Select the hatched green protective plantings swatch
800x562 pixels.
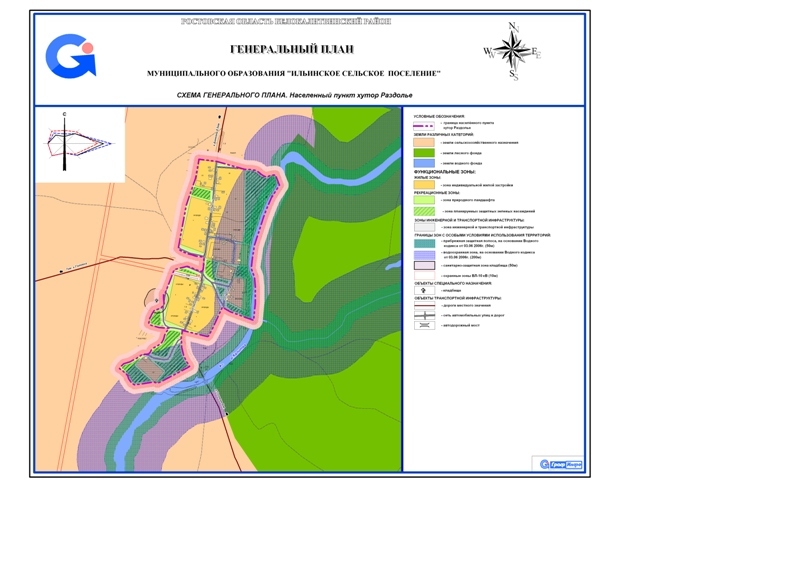pyautogui.click(x=425, y=211)
